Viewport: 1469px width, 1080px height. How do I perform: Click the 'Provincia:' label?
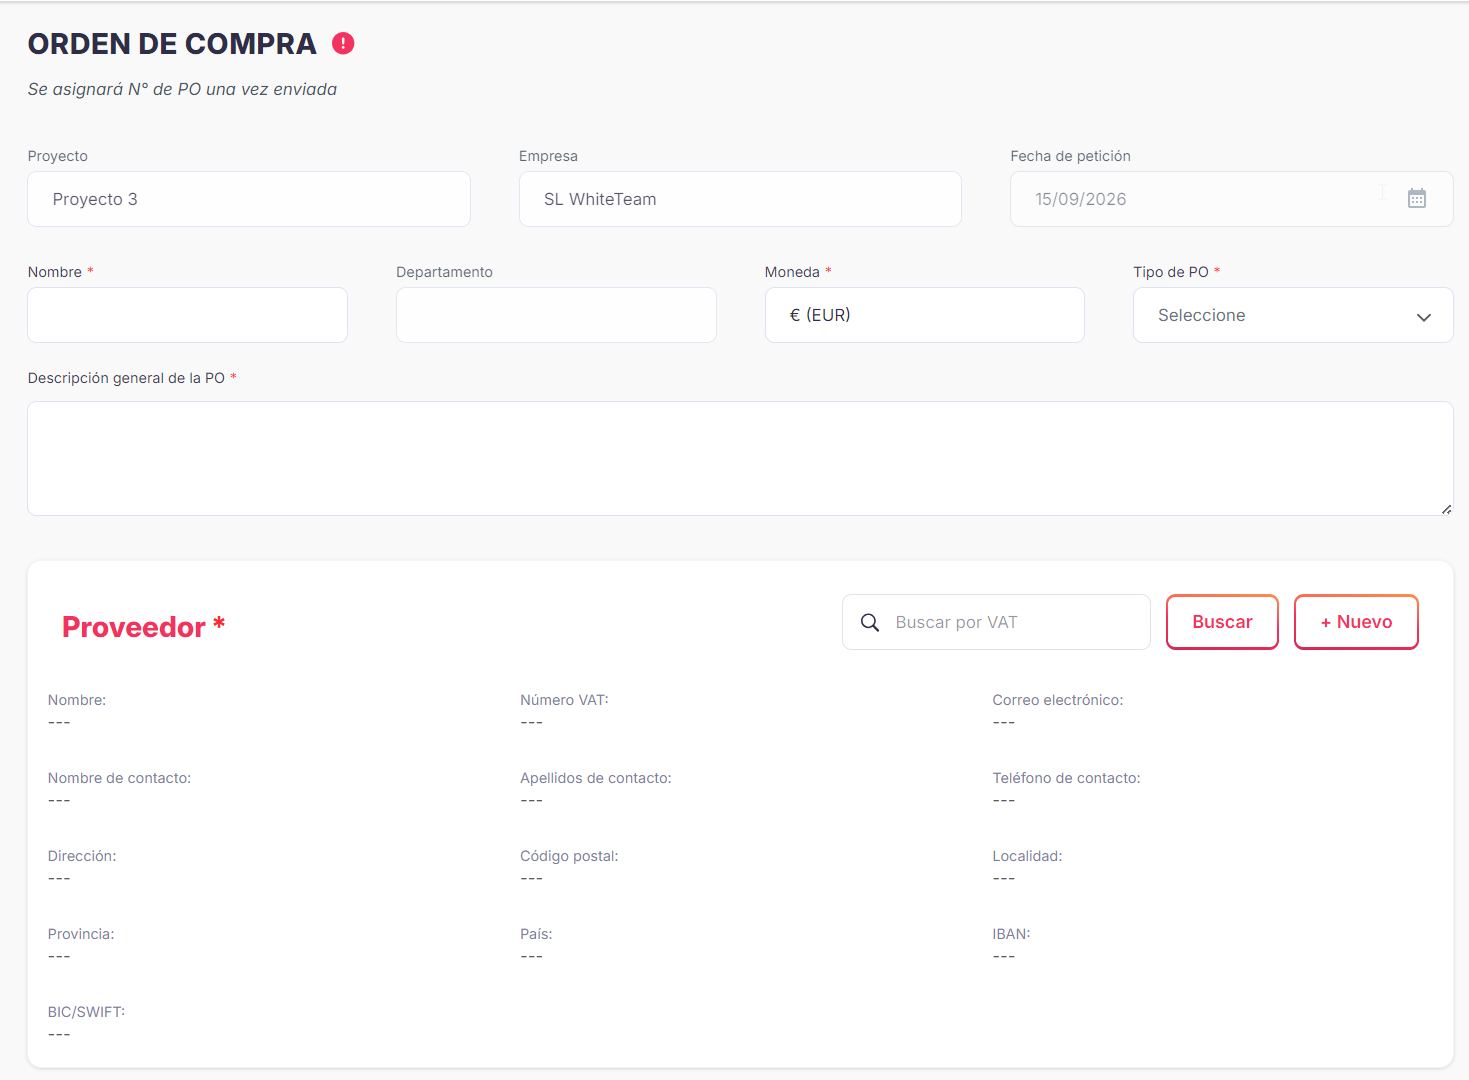pos(81,934)
